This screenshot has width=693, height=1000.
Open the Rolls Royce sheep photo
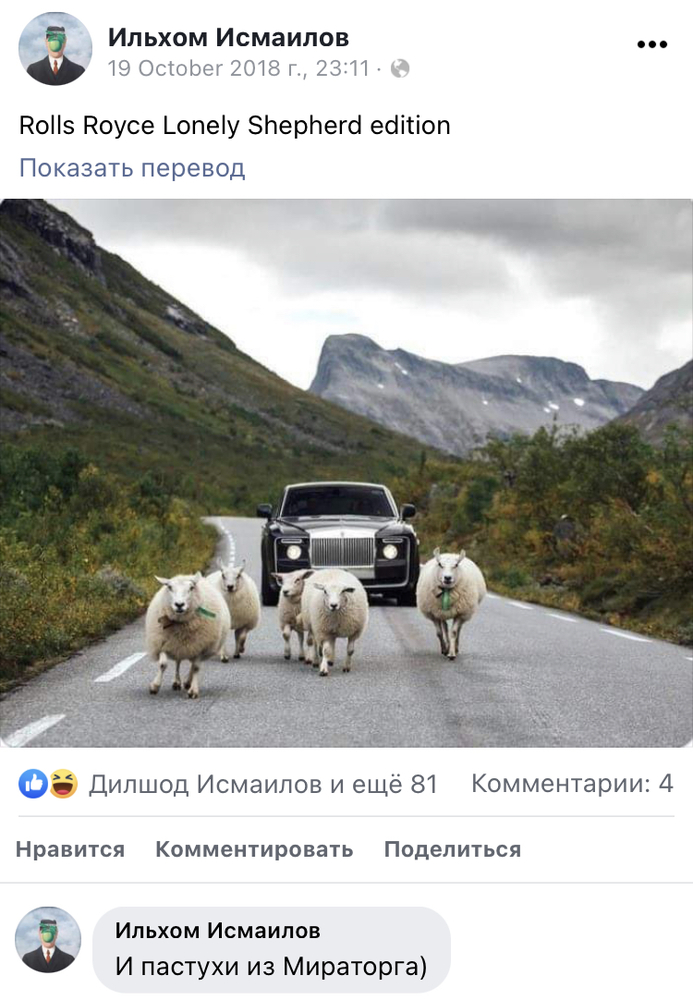pos(346,473)
